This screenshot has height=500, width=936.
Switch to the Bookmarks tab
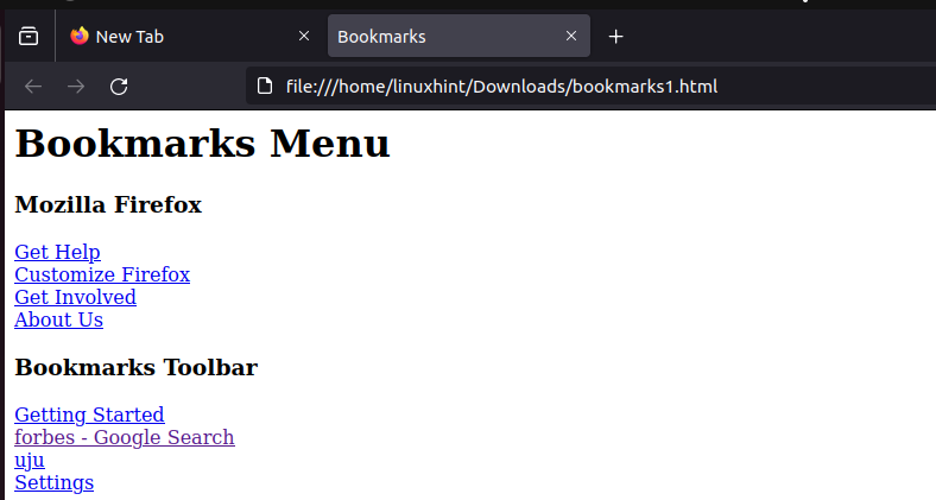(x=458, y=36)
